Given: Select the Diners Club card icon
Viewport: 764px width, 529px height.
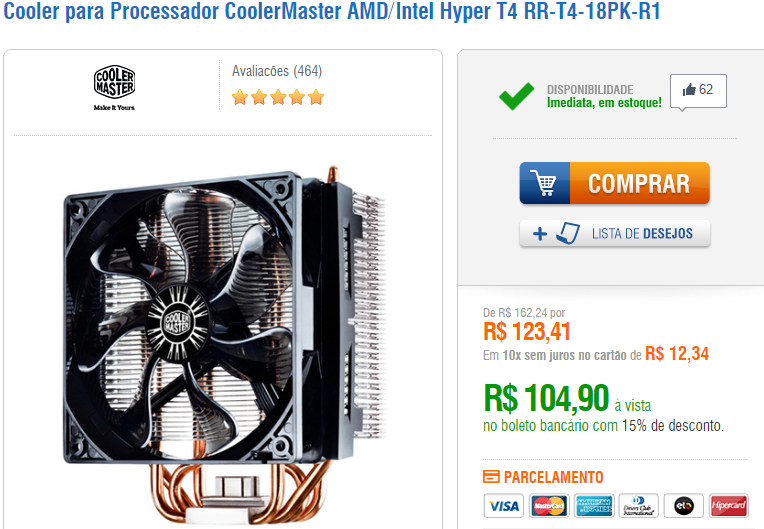Looking at the screenshot, I should click(x=638, y=506).
